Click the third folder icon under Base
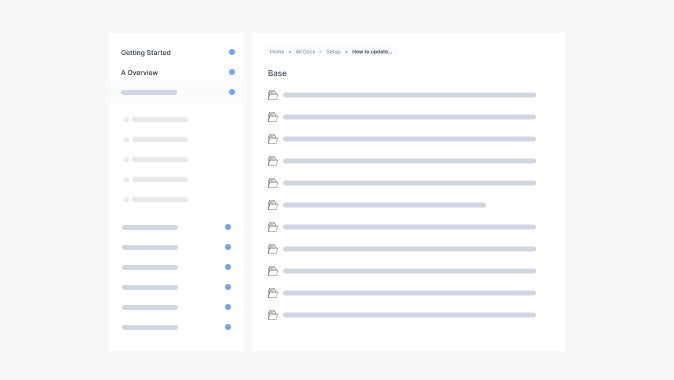This screenshot has height=380, width=674. tap(273, 139)
